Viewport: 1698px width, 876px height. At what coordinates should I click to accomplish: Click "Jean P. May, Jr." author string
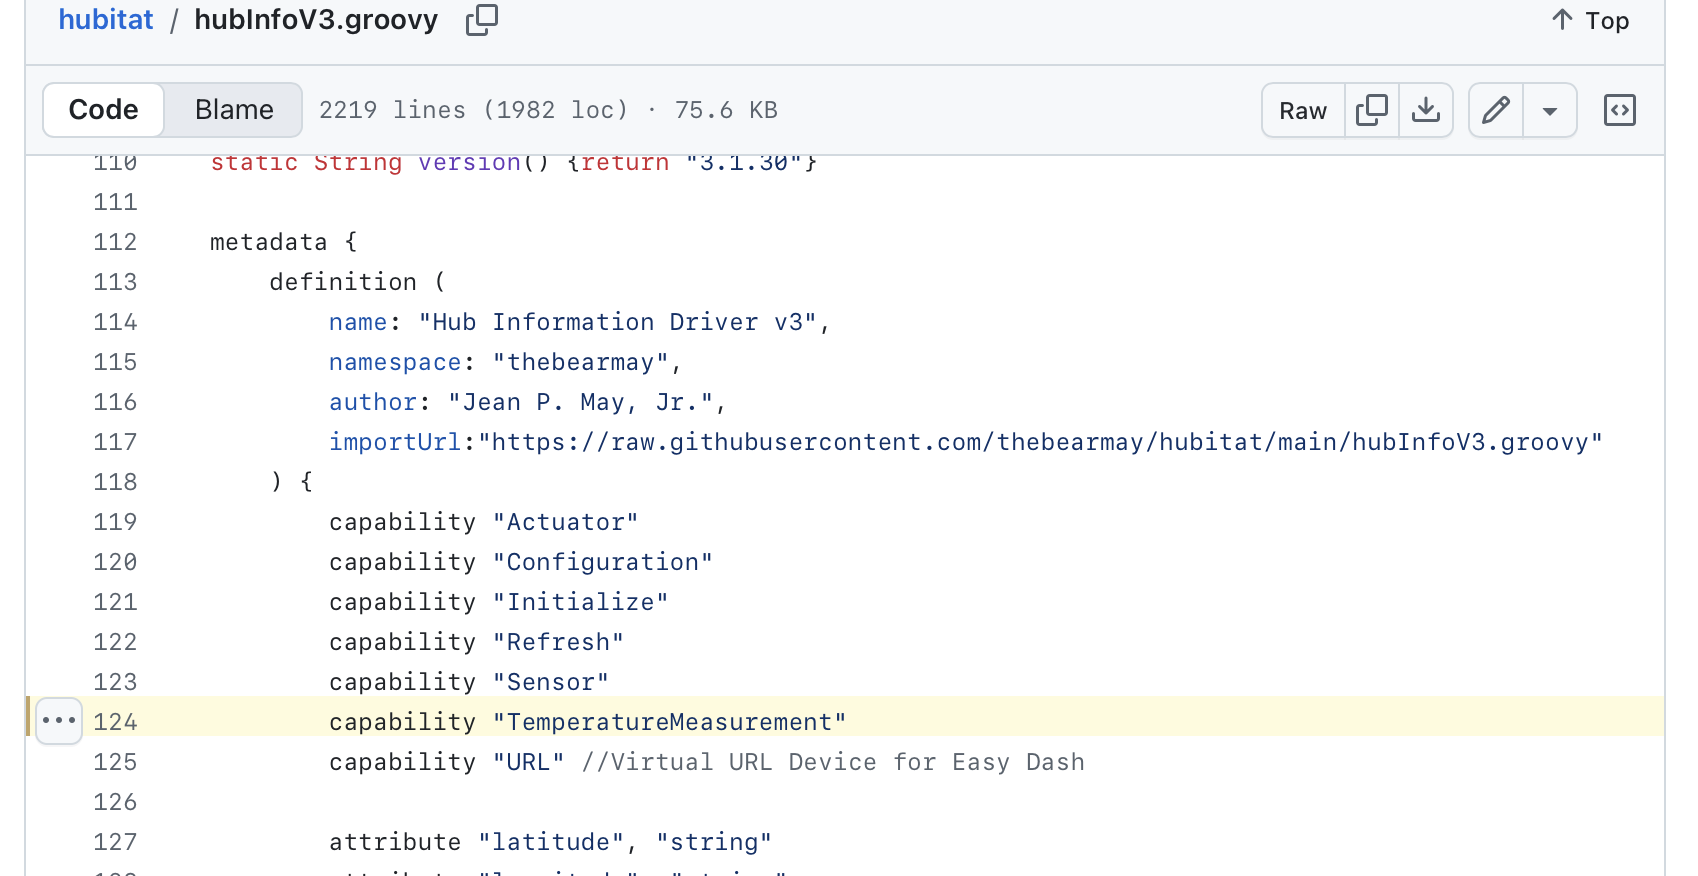[x=581, y=402]
